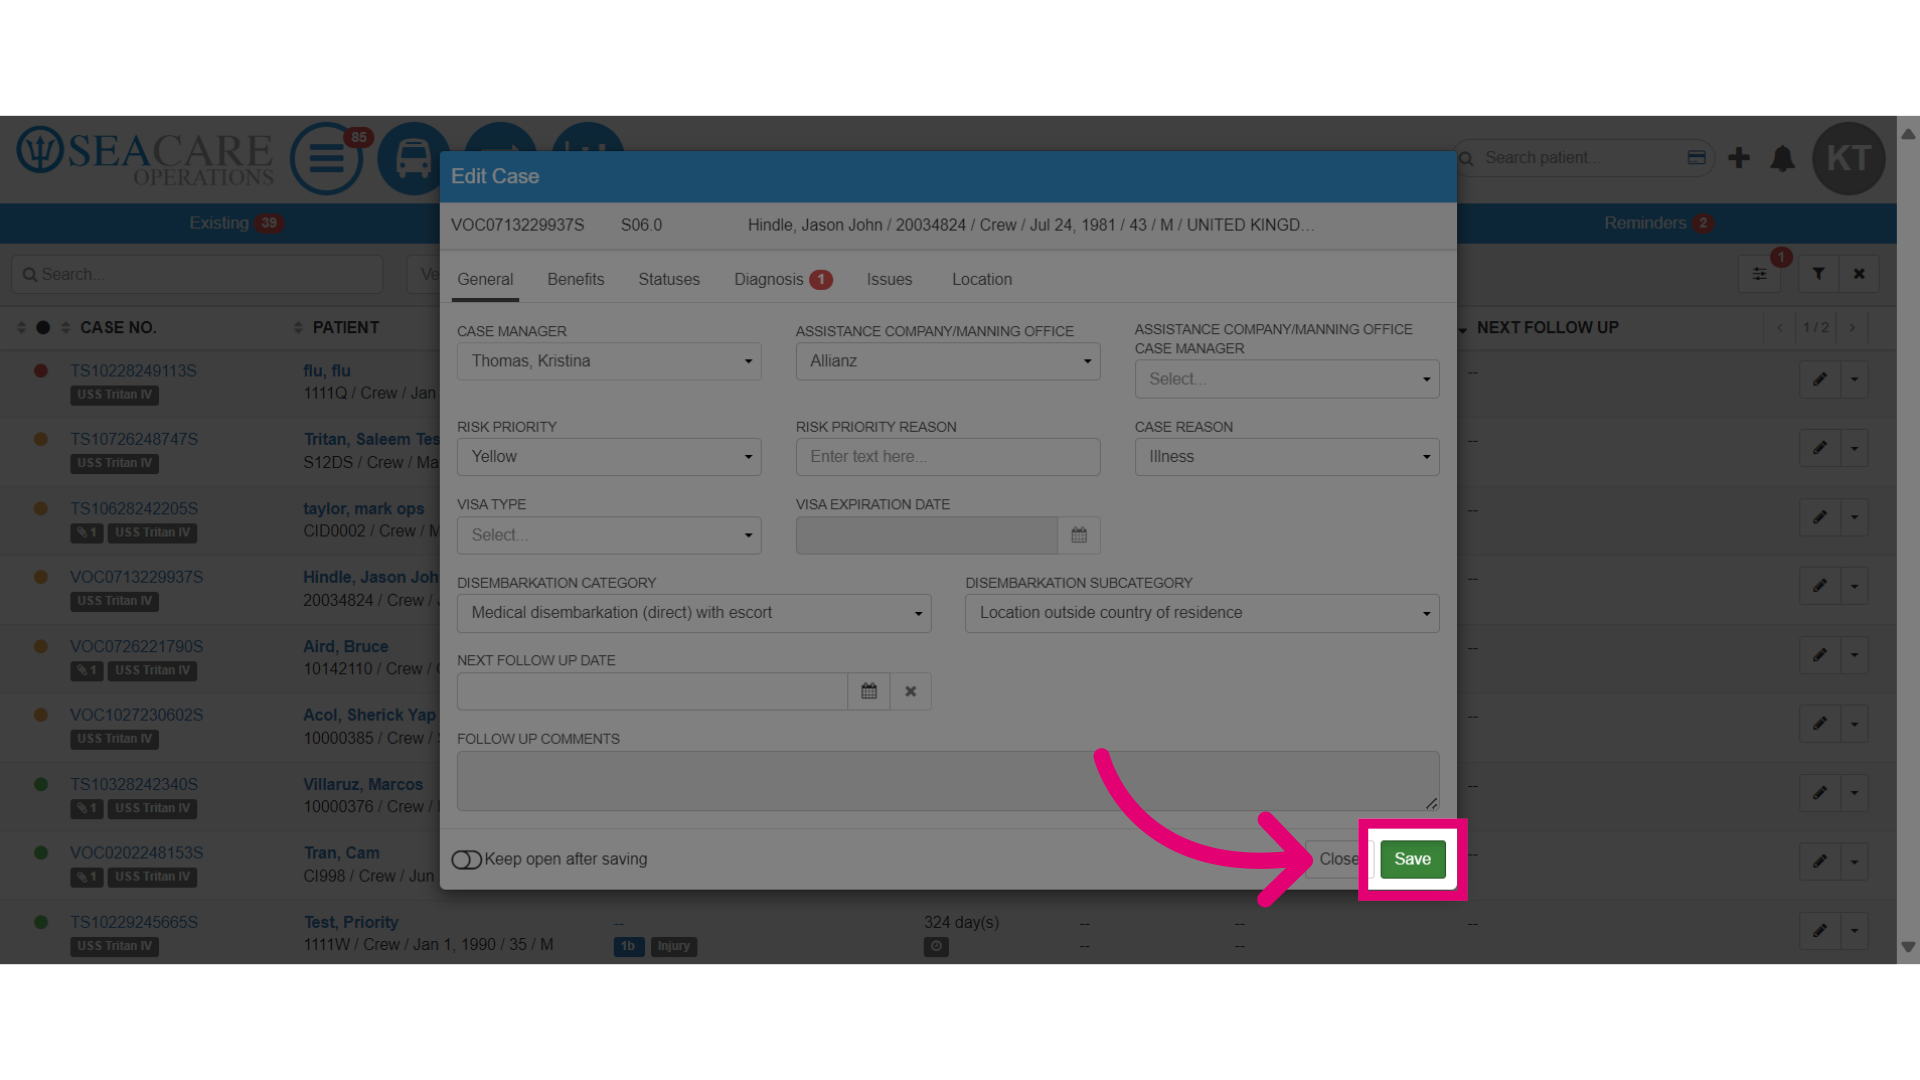The height and width of the screenshot is (1080, 1920).
Task: Edit case VOC0726221790S with pencil icon
Action: pyautogui.click(x=1820, y=655)
